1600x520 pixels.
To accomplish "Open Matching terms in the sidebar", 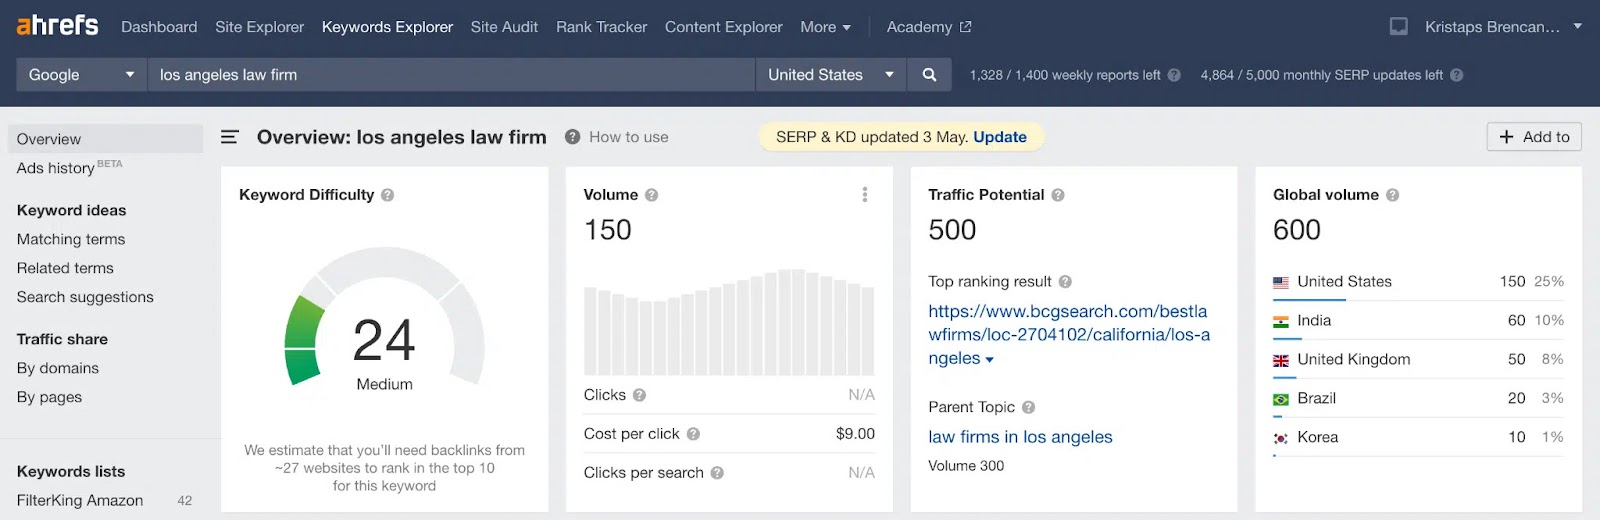I will pyautogui.click(x=71, y=239).
